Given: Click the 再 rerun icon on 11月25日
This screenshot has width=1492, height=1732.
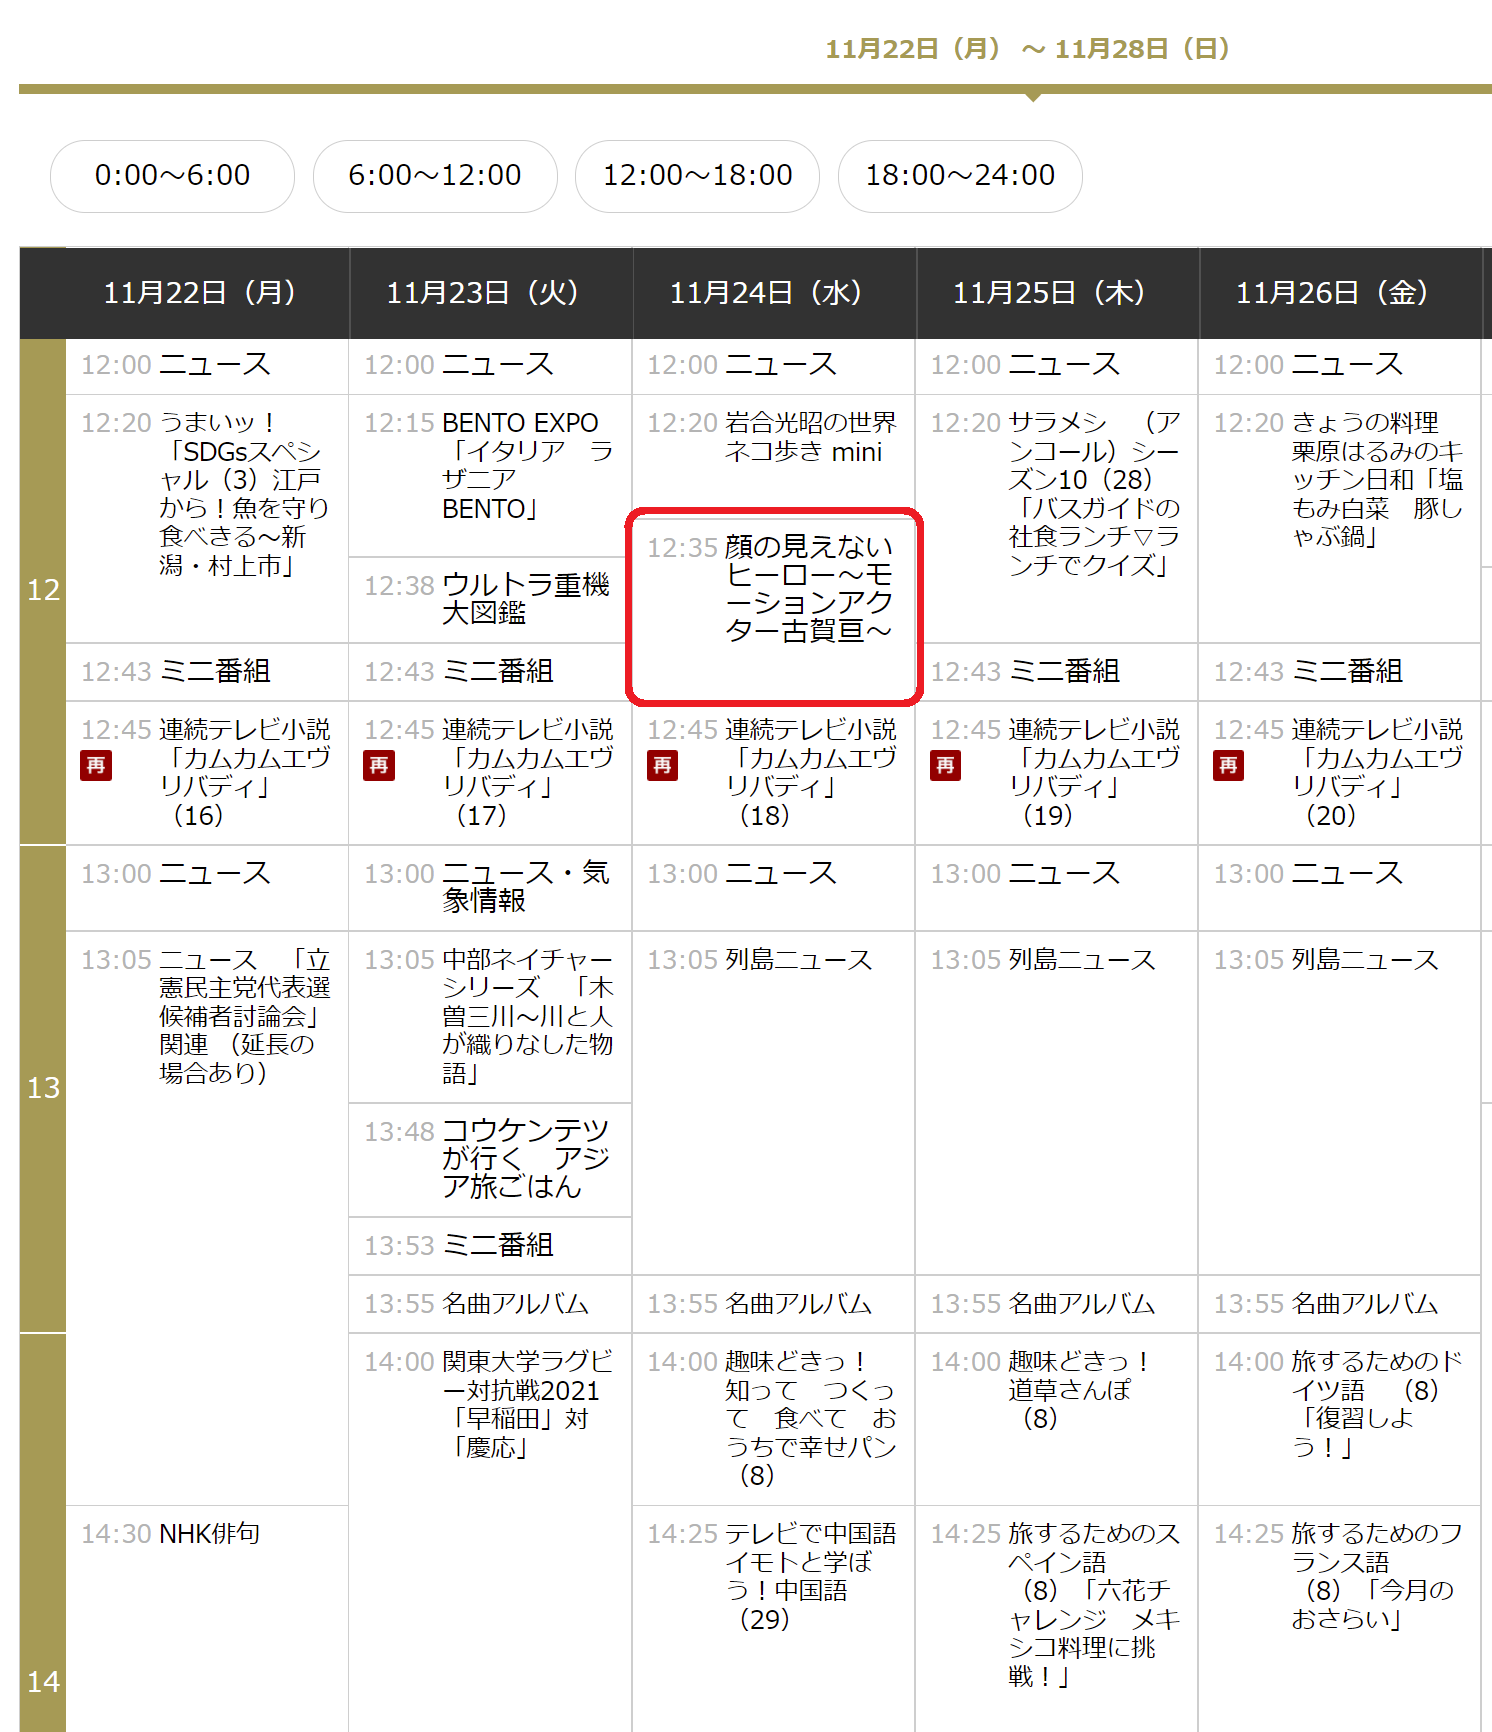Looking at the screenshot, I should [x=945, y=765].
